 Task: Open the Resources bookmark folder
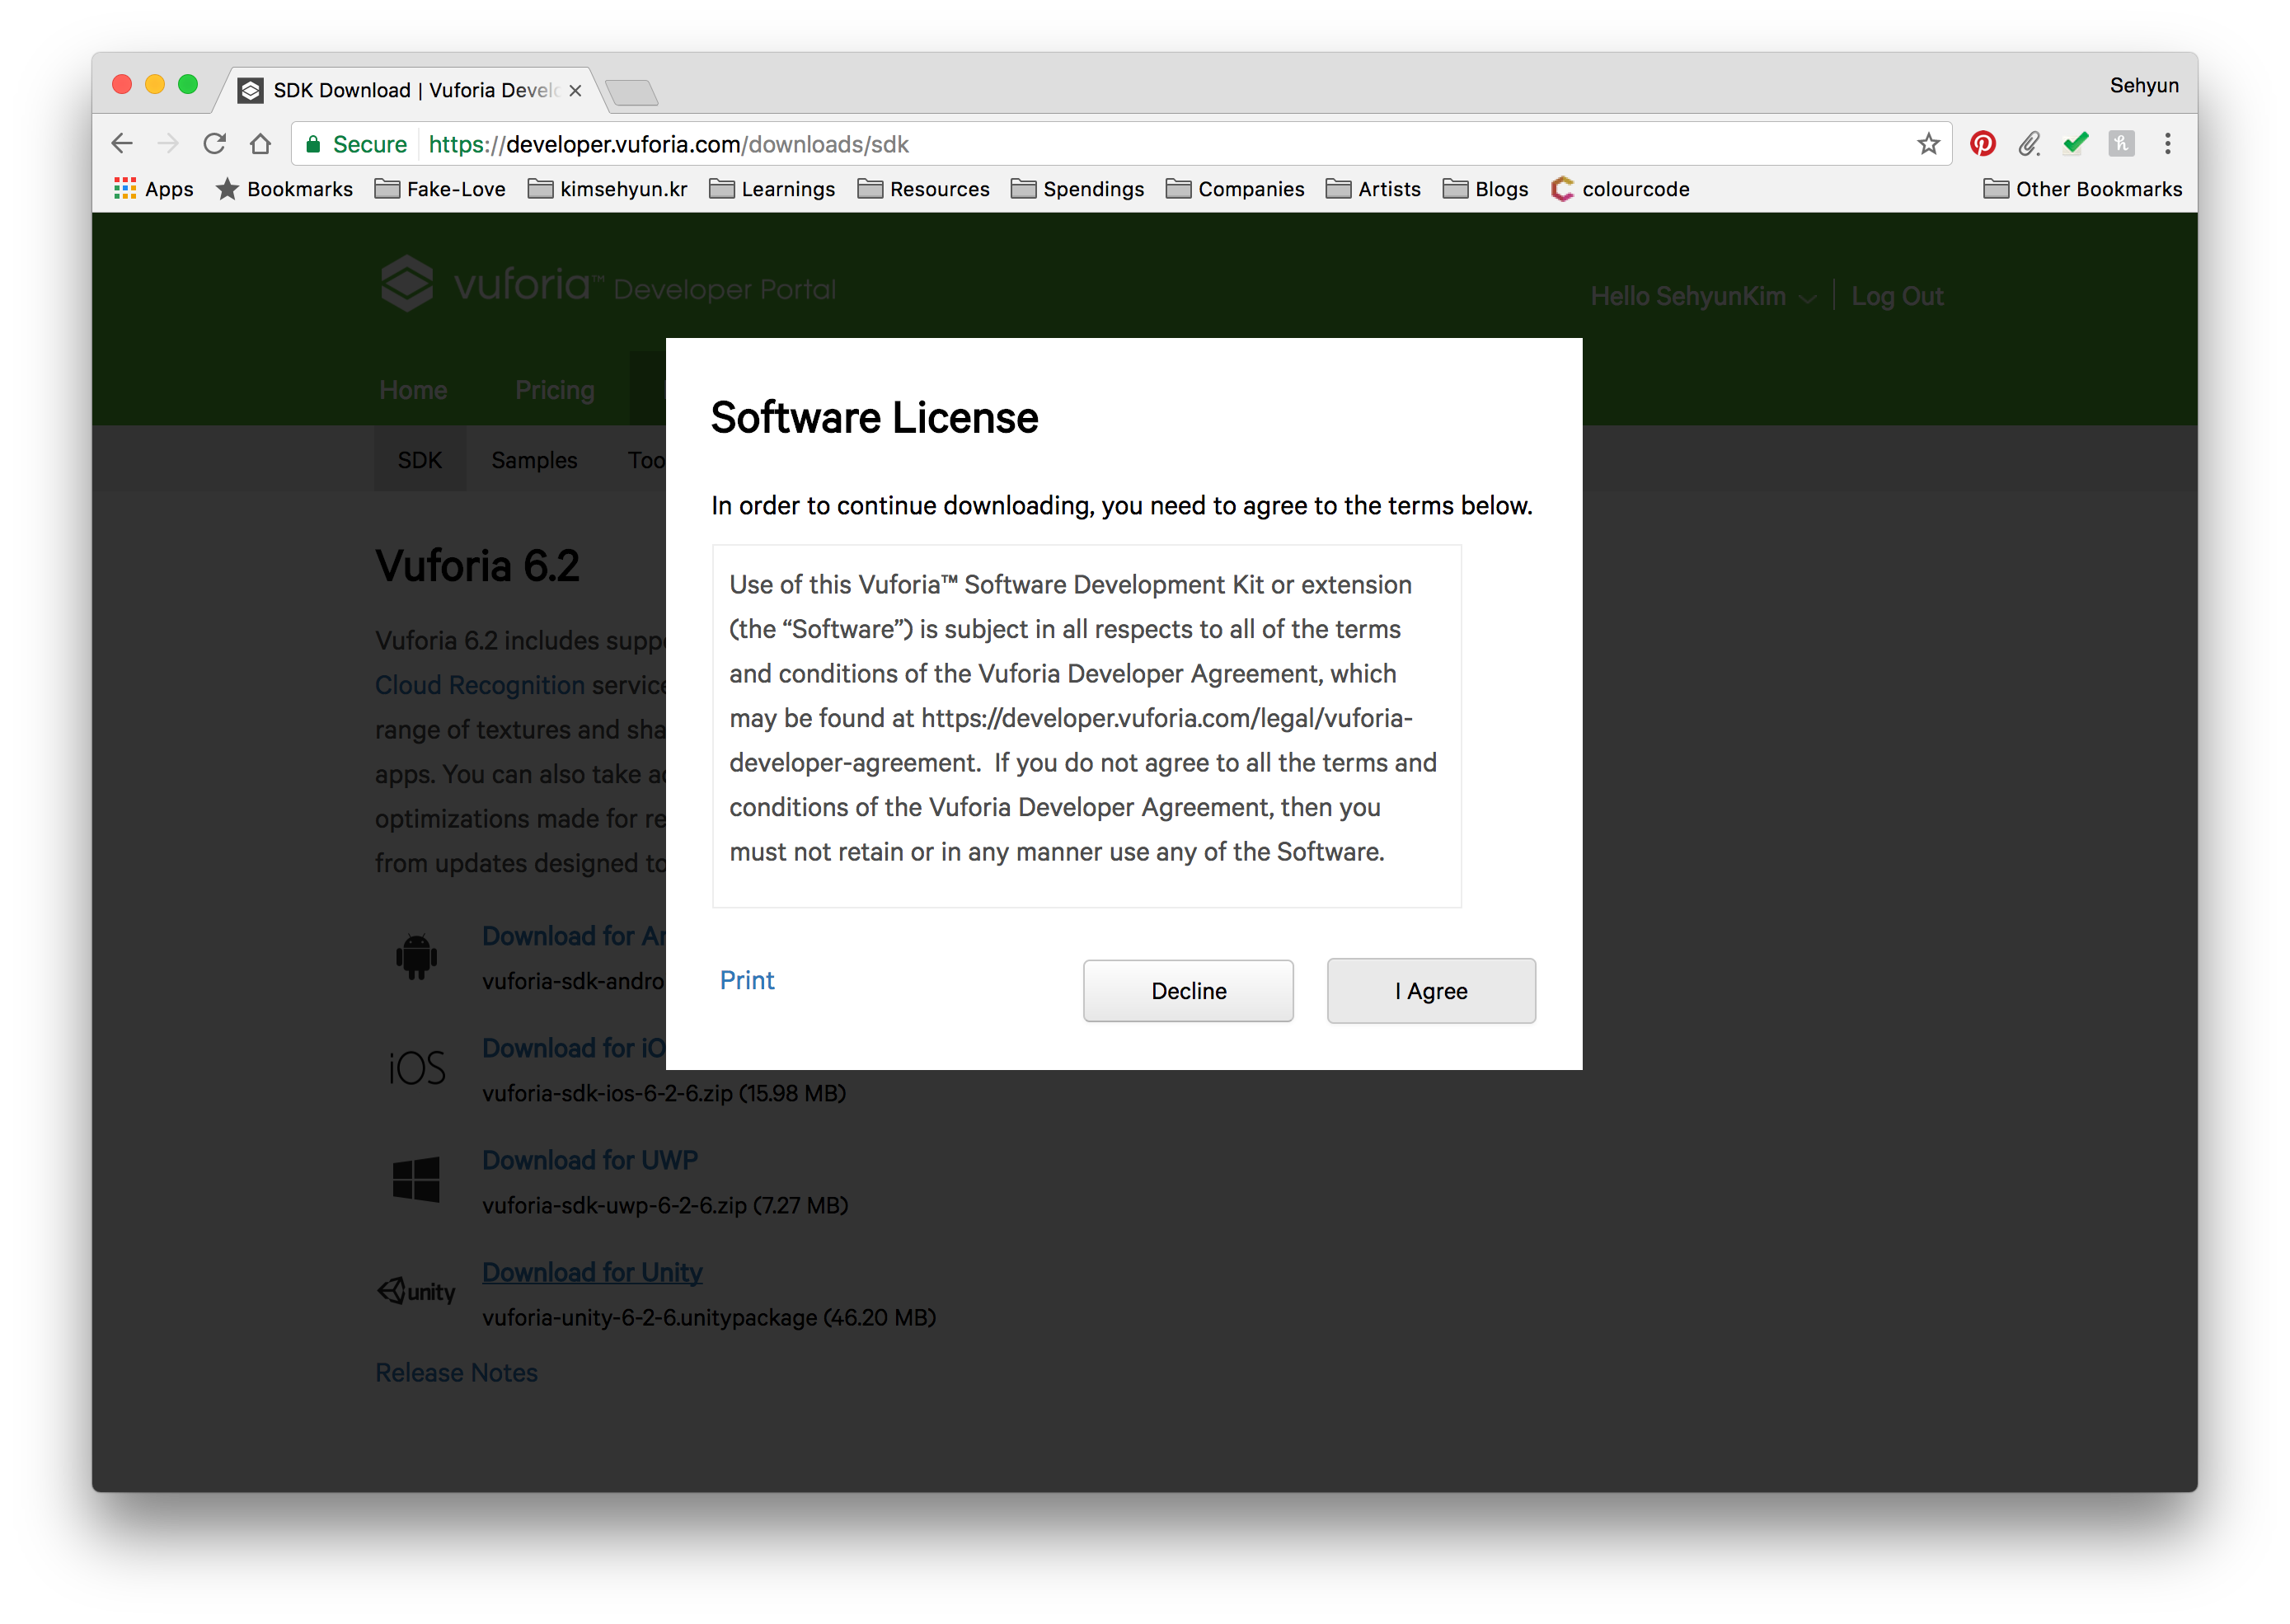[924, 189]
